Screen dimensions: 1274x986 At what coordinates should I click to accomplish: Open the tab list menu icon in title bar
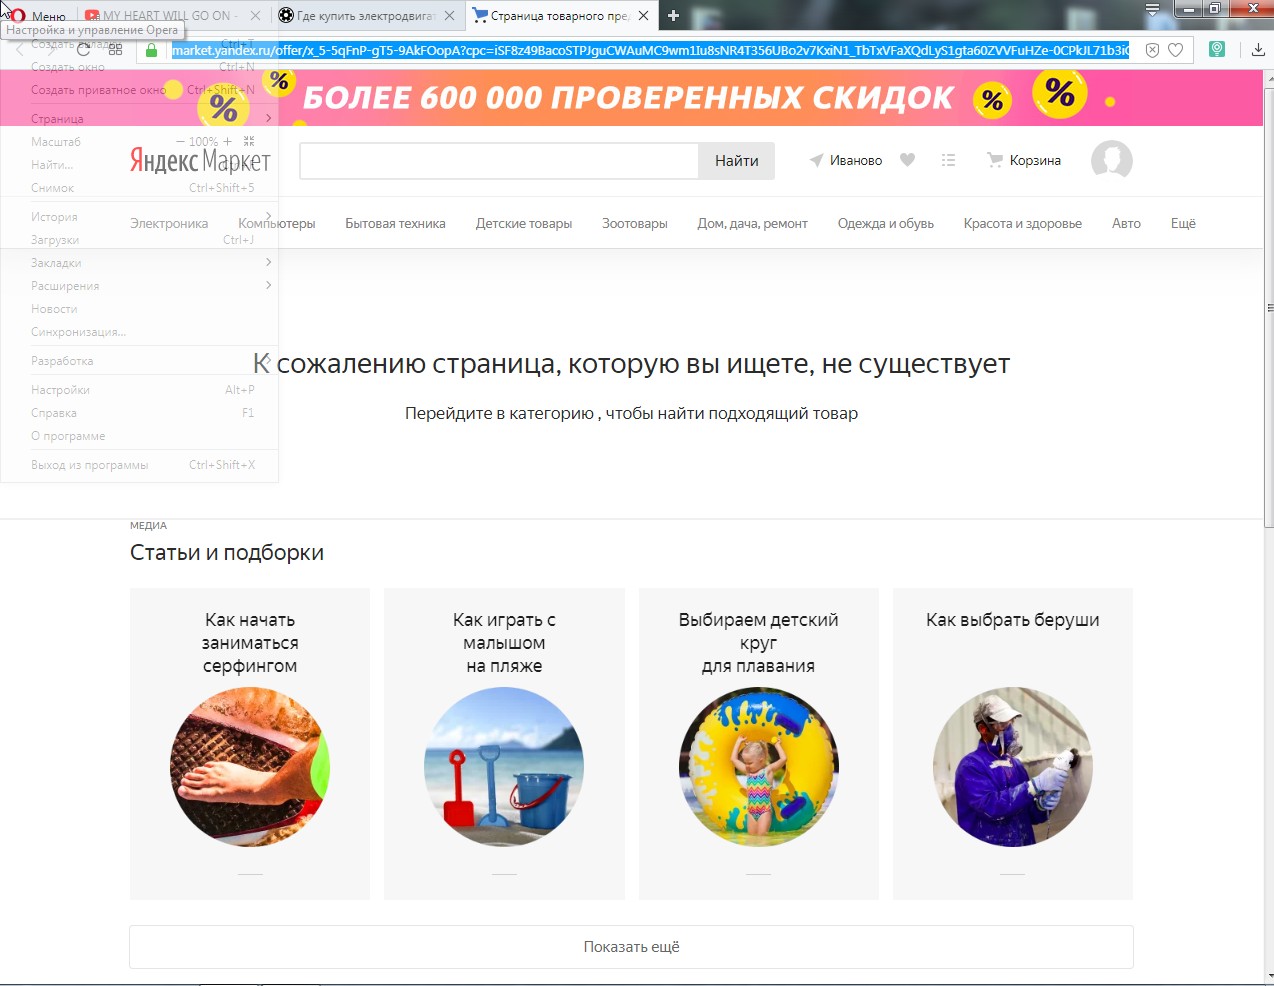tap(1153, 10)
